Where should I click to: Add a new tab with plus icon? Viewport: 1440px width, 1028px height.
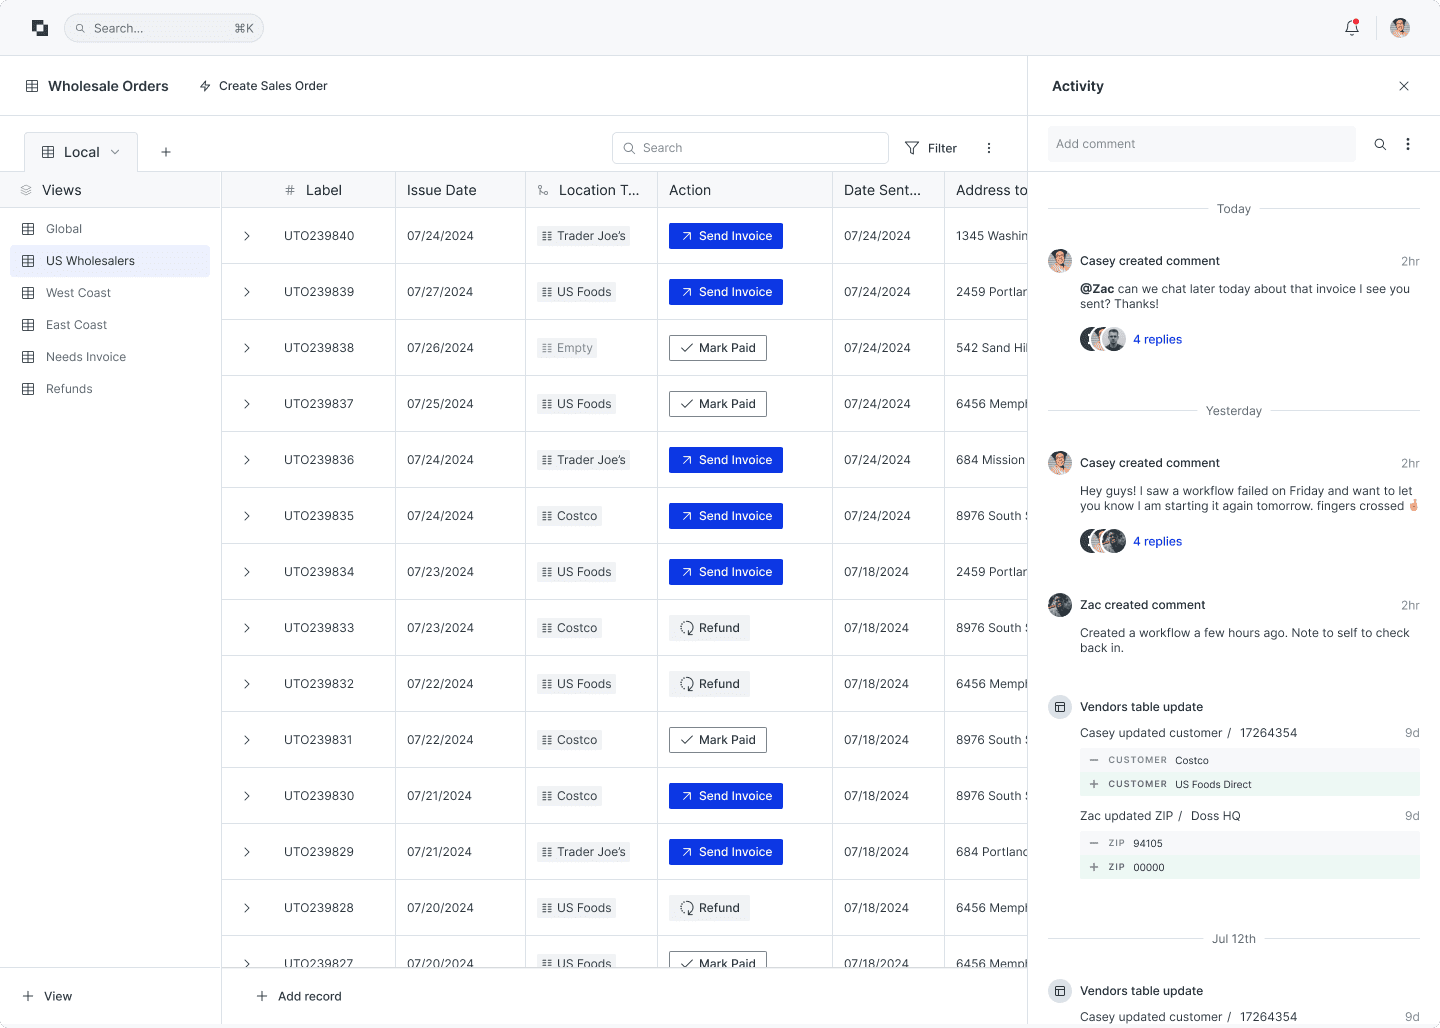tap(166, 152)
